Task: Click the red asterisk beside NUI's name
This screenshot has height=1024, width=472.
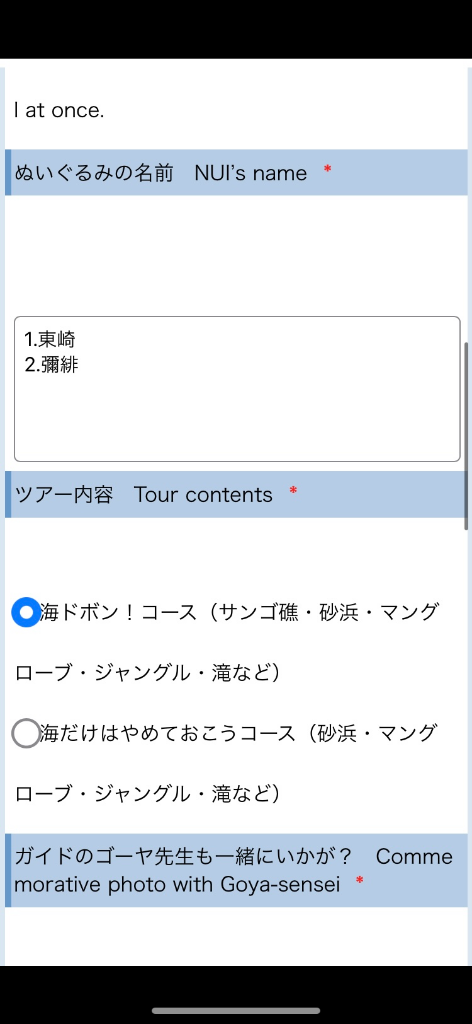Action: 328,170
